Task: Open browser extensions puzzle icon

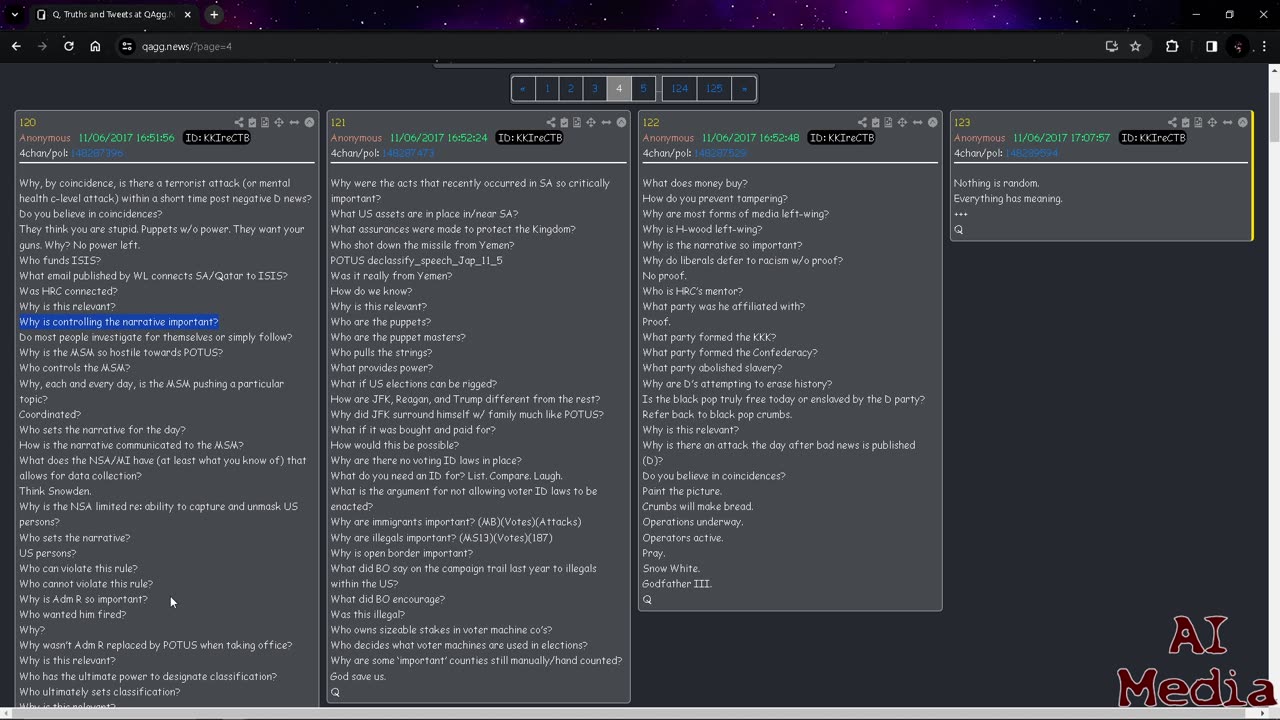Action: pyautogui.click(x=1172, y=46)
